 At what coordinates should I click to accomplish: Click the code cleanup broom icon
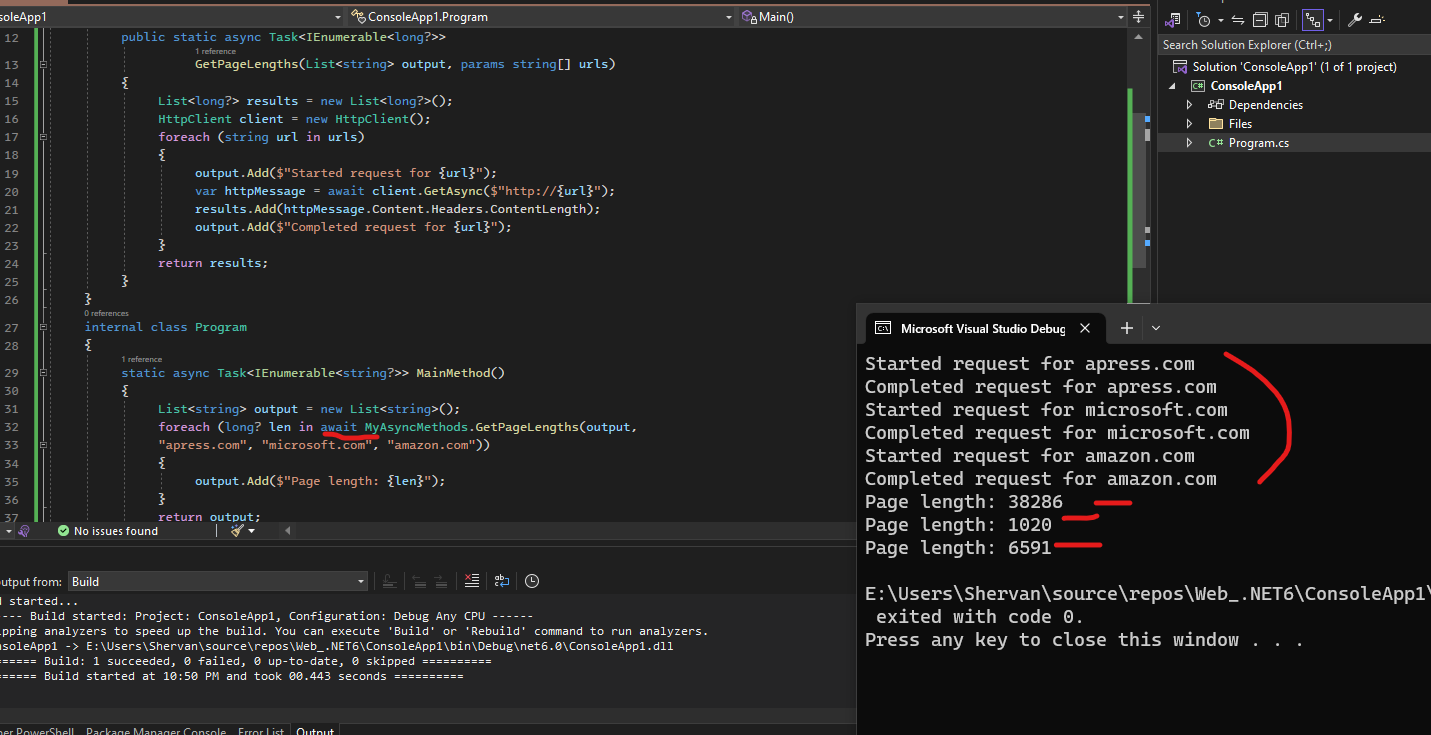(x=236, y=531)
